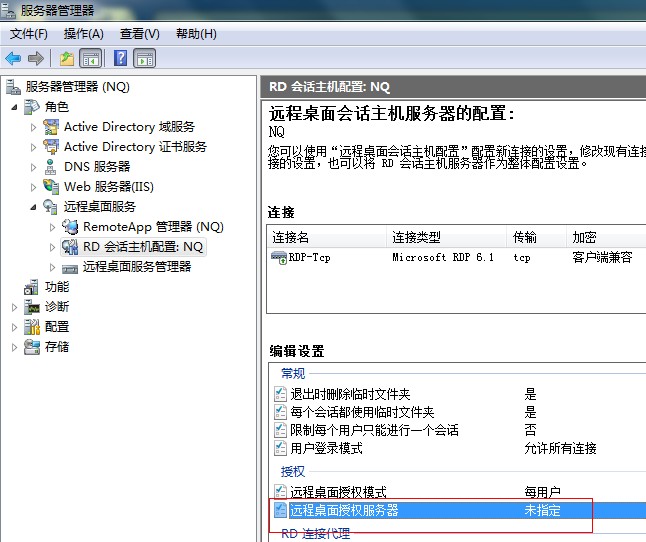Expand the Web 服务器(IIS) node
This screenshot has width=646, height=542.
(33, 187)
